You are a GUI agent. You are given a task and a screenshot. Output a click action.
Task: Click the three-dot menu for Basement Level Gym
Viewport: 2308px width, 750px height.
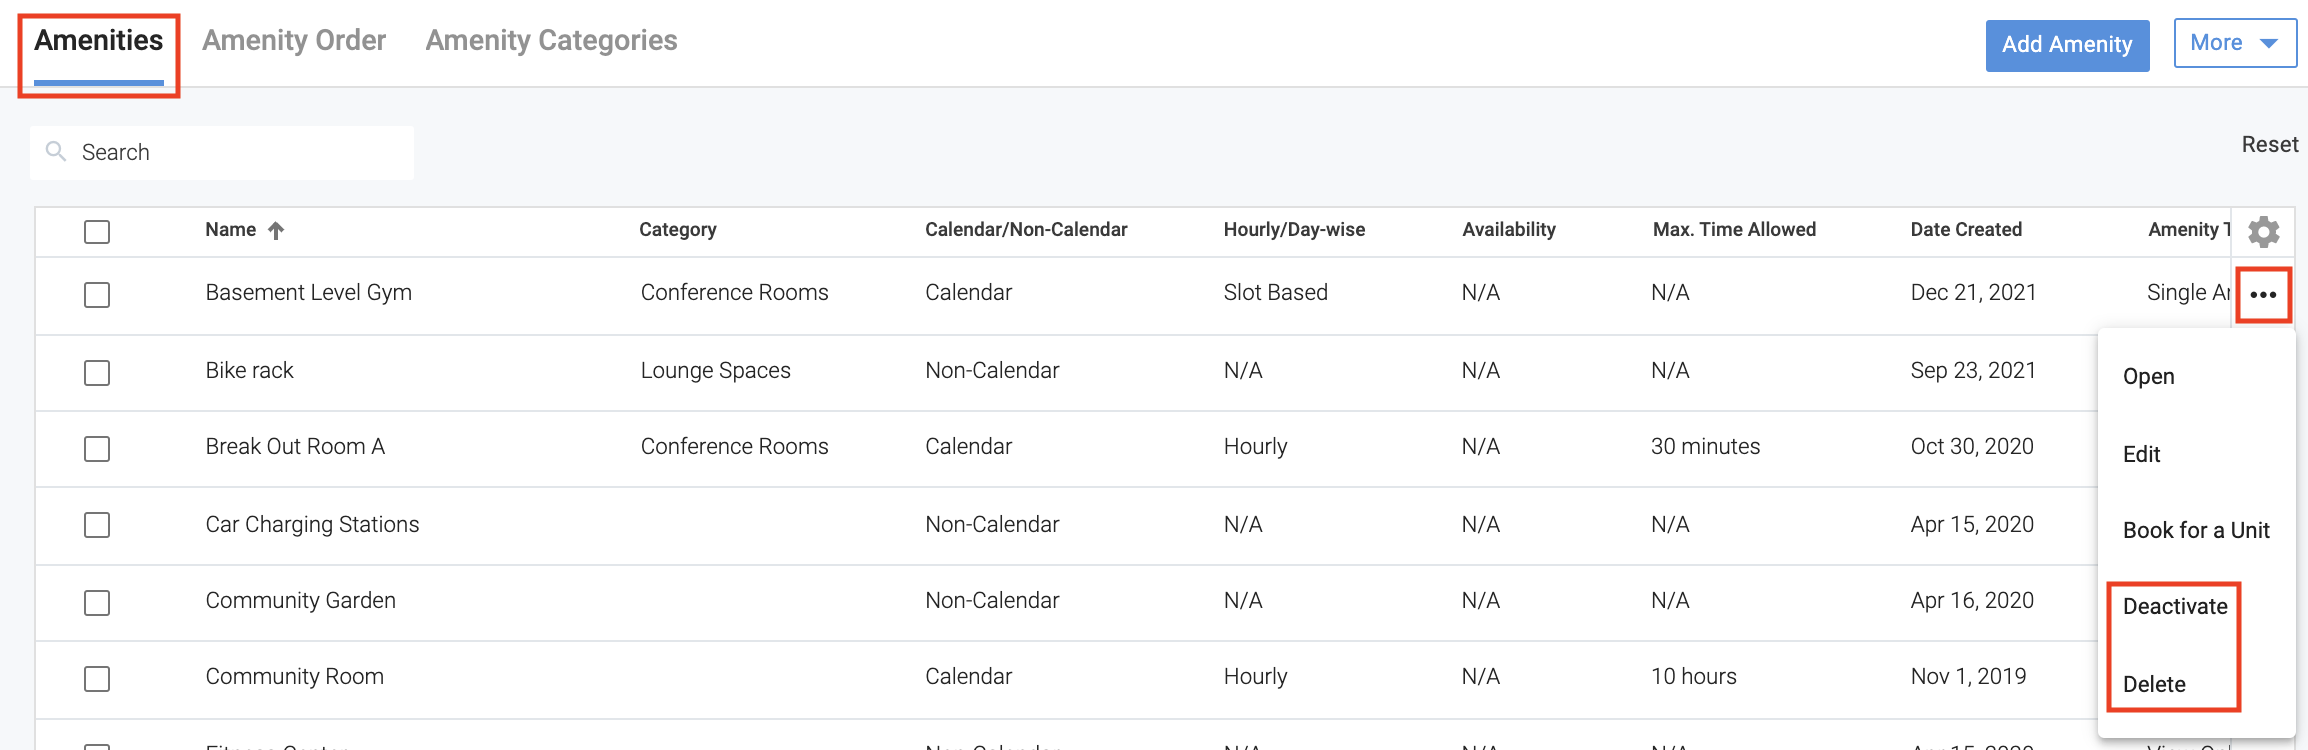pos(2263,295)
